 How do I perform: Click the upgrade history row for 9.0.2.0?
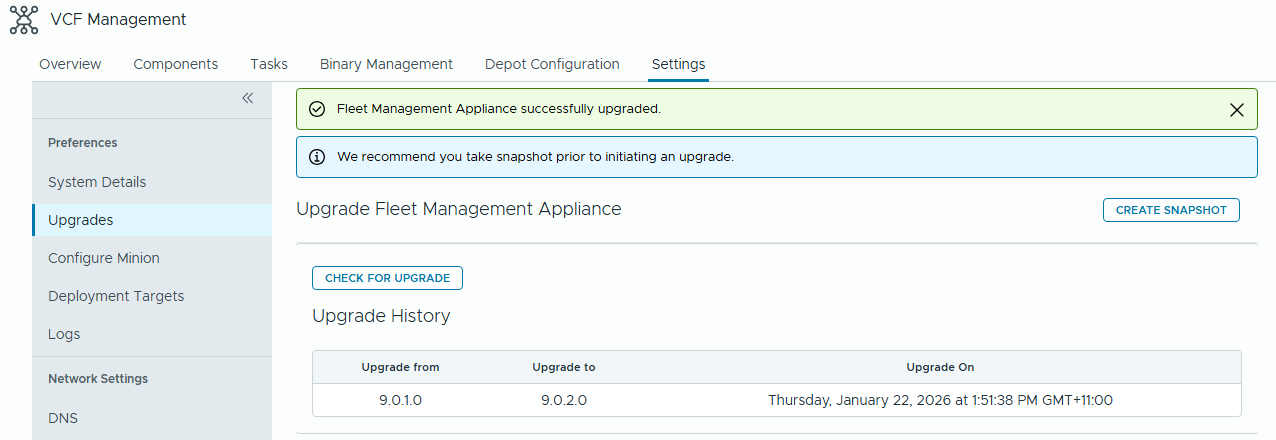point(776,400)
